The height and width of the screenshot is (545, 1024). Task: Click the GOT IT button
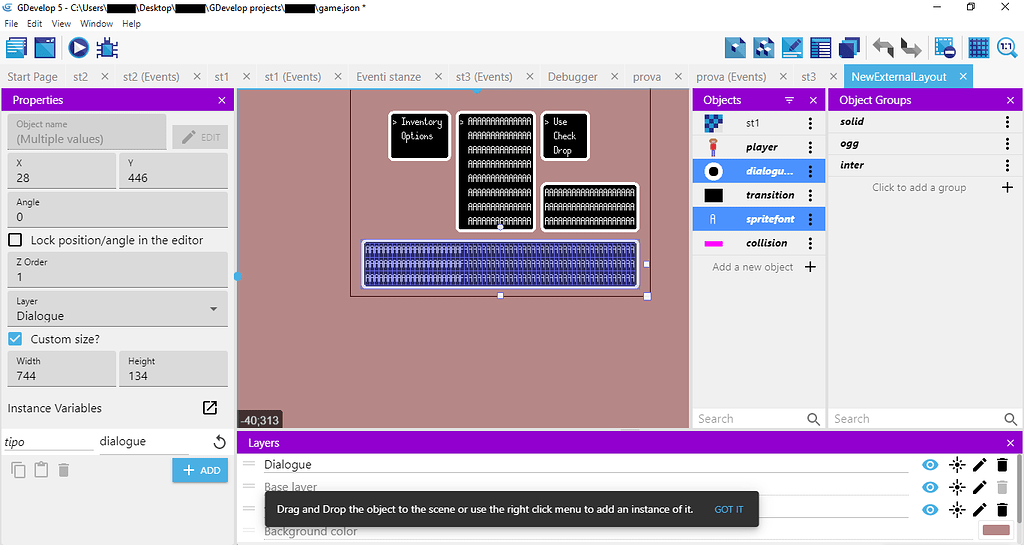click(x=729, y=509)
